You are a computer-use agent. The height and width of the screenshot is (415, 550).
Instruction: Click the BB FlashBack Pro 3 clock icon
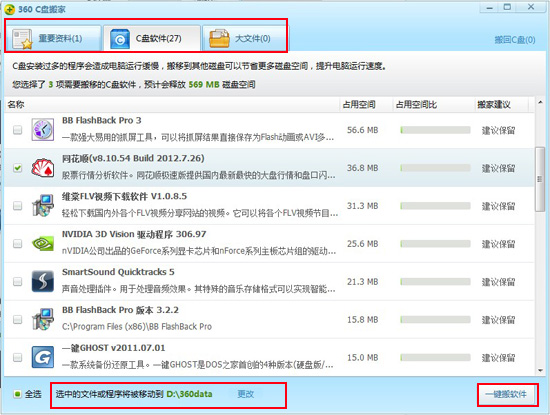43,129
